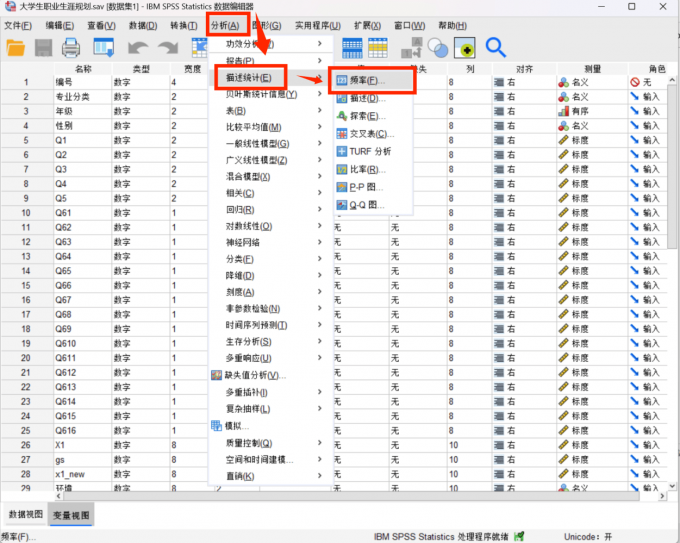Open the 生存分析(S) submenu
Viewport: 680px width, 543px height.
click(x=271, y=342)
